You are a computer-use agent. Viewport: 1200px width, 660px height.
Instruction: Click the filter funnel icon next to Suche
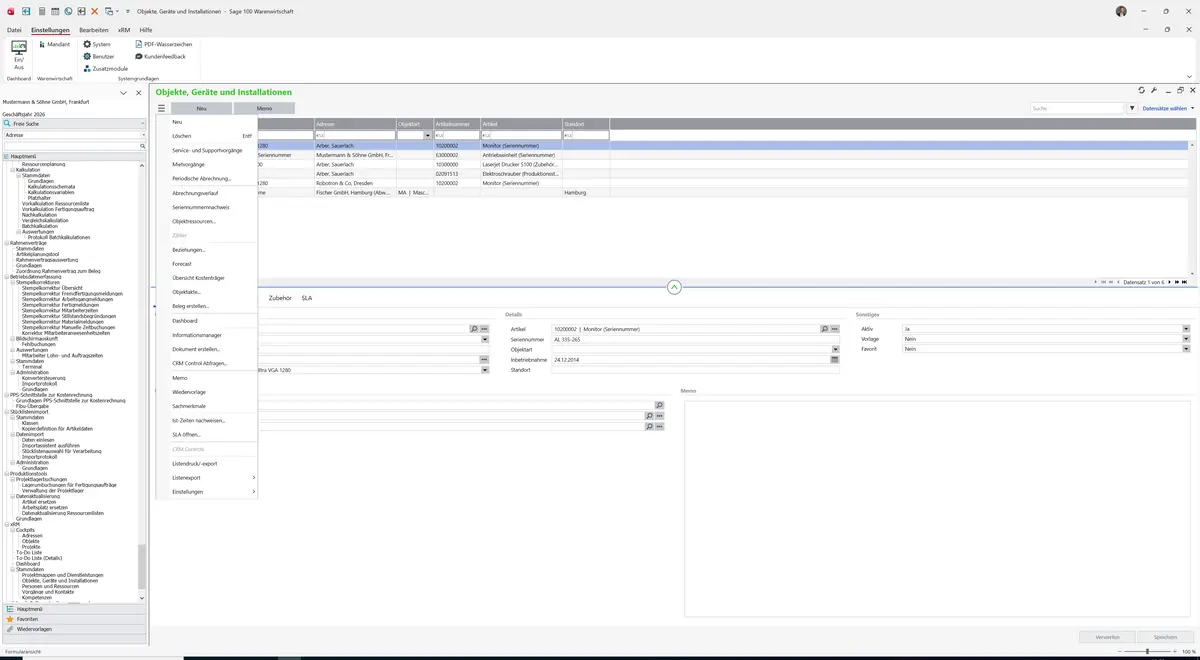1133,108
